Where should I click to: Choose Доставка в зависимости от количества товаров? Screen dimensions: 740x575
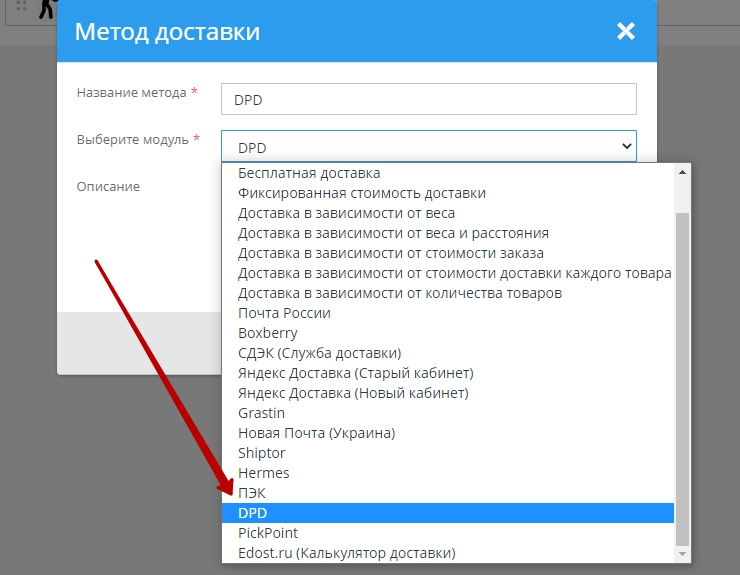click(x=400, y=293)
